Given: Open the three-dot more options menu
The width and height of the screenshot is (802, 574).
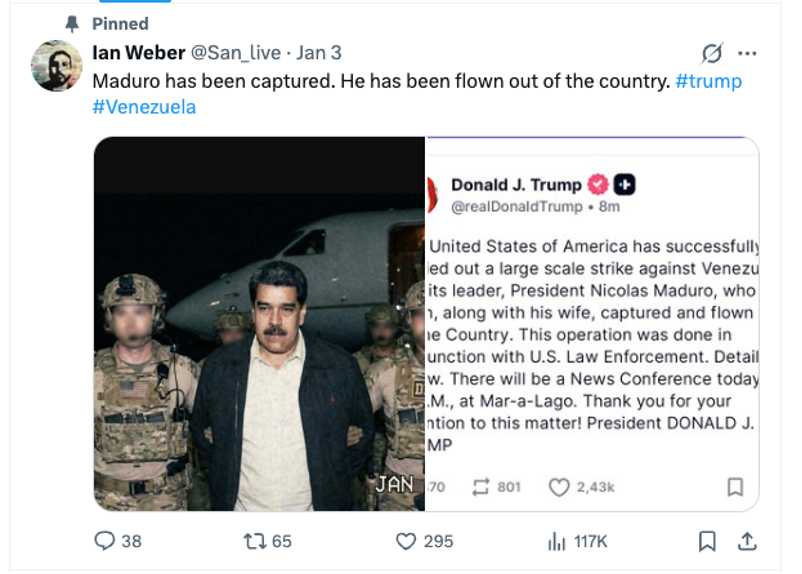Looking at the screenshot, I should coord(747,53).
